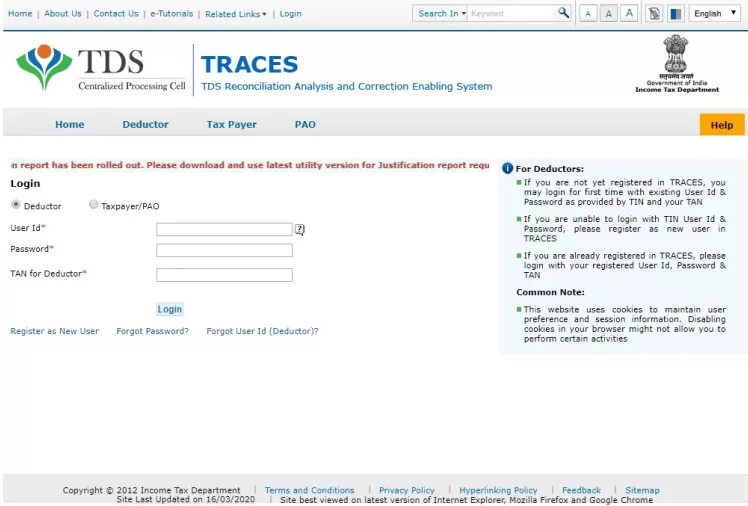Open the e-Tutorials link
748x506 pixels.
172,13
